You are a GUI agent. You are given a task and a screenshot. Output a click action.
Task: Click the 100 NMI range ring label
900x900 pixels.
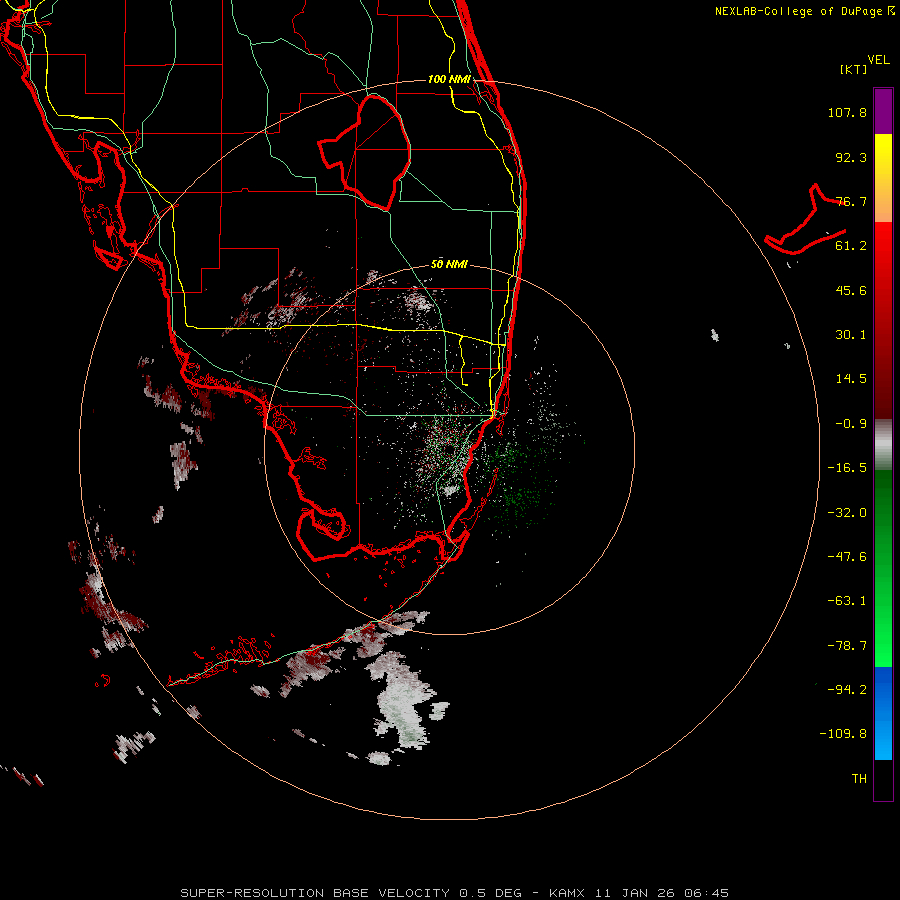[449, 79]
